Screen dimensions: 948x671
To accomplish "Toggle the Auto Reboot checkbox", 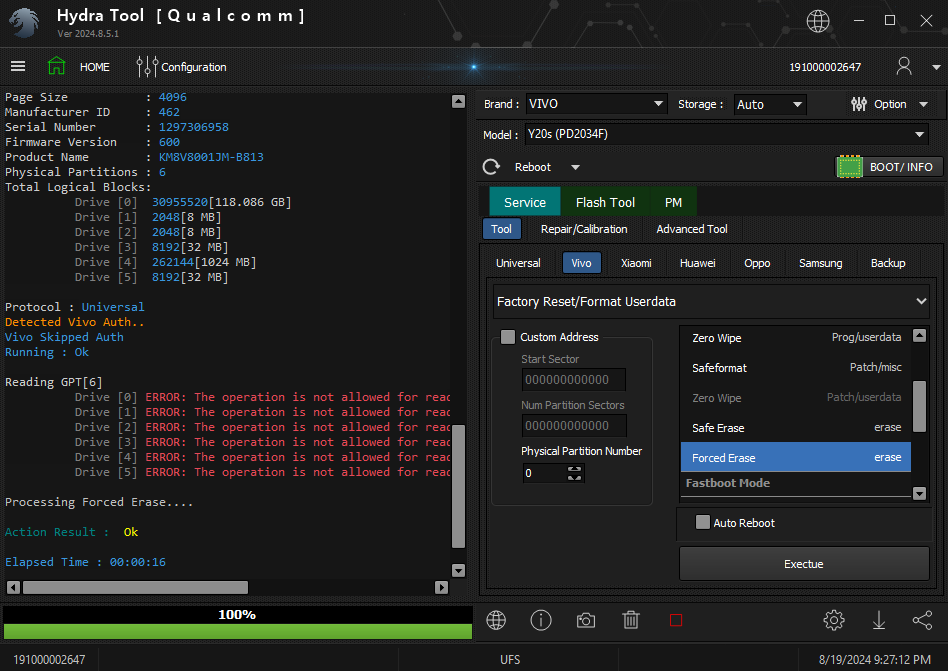I will [703, 522].
